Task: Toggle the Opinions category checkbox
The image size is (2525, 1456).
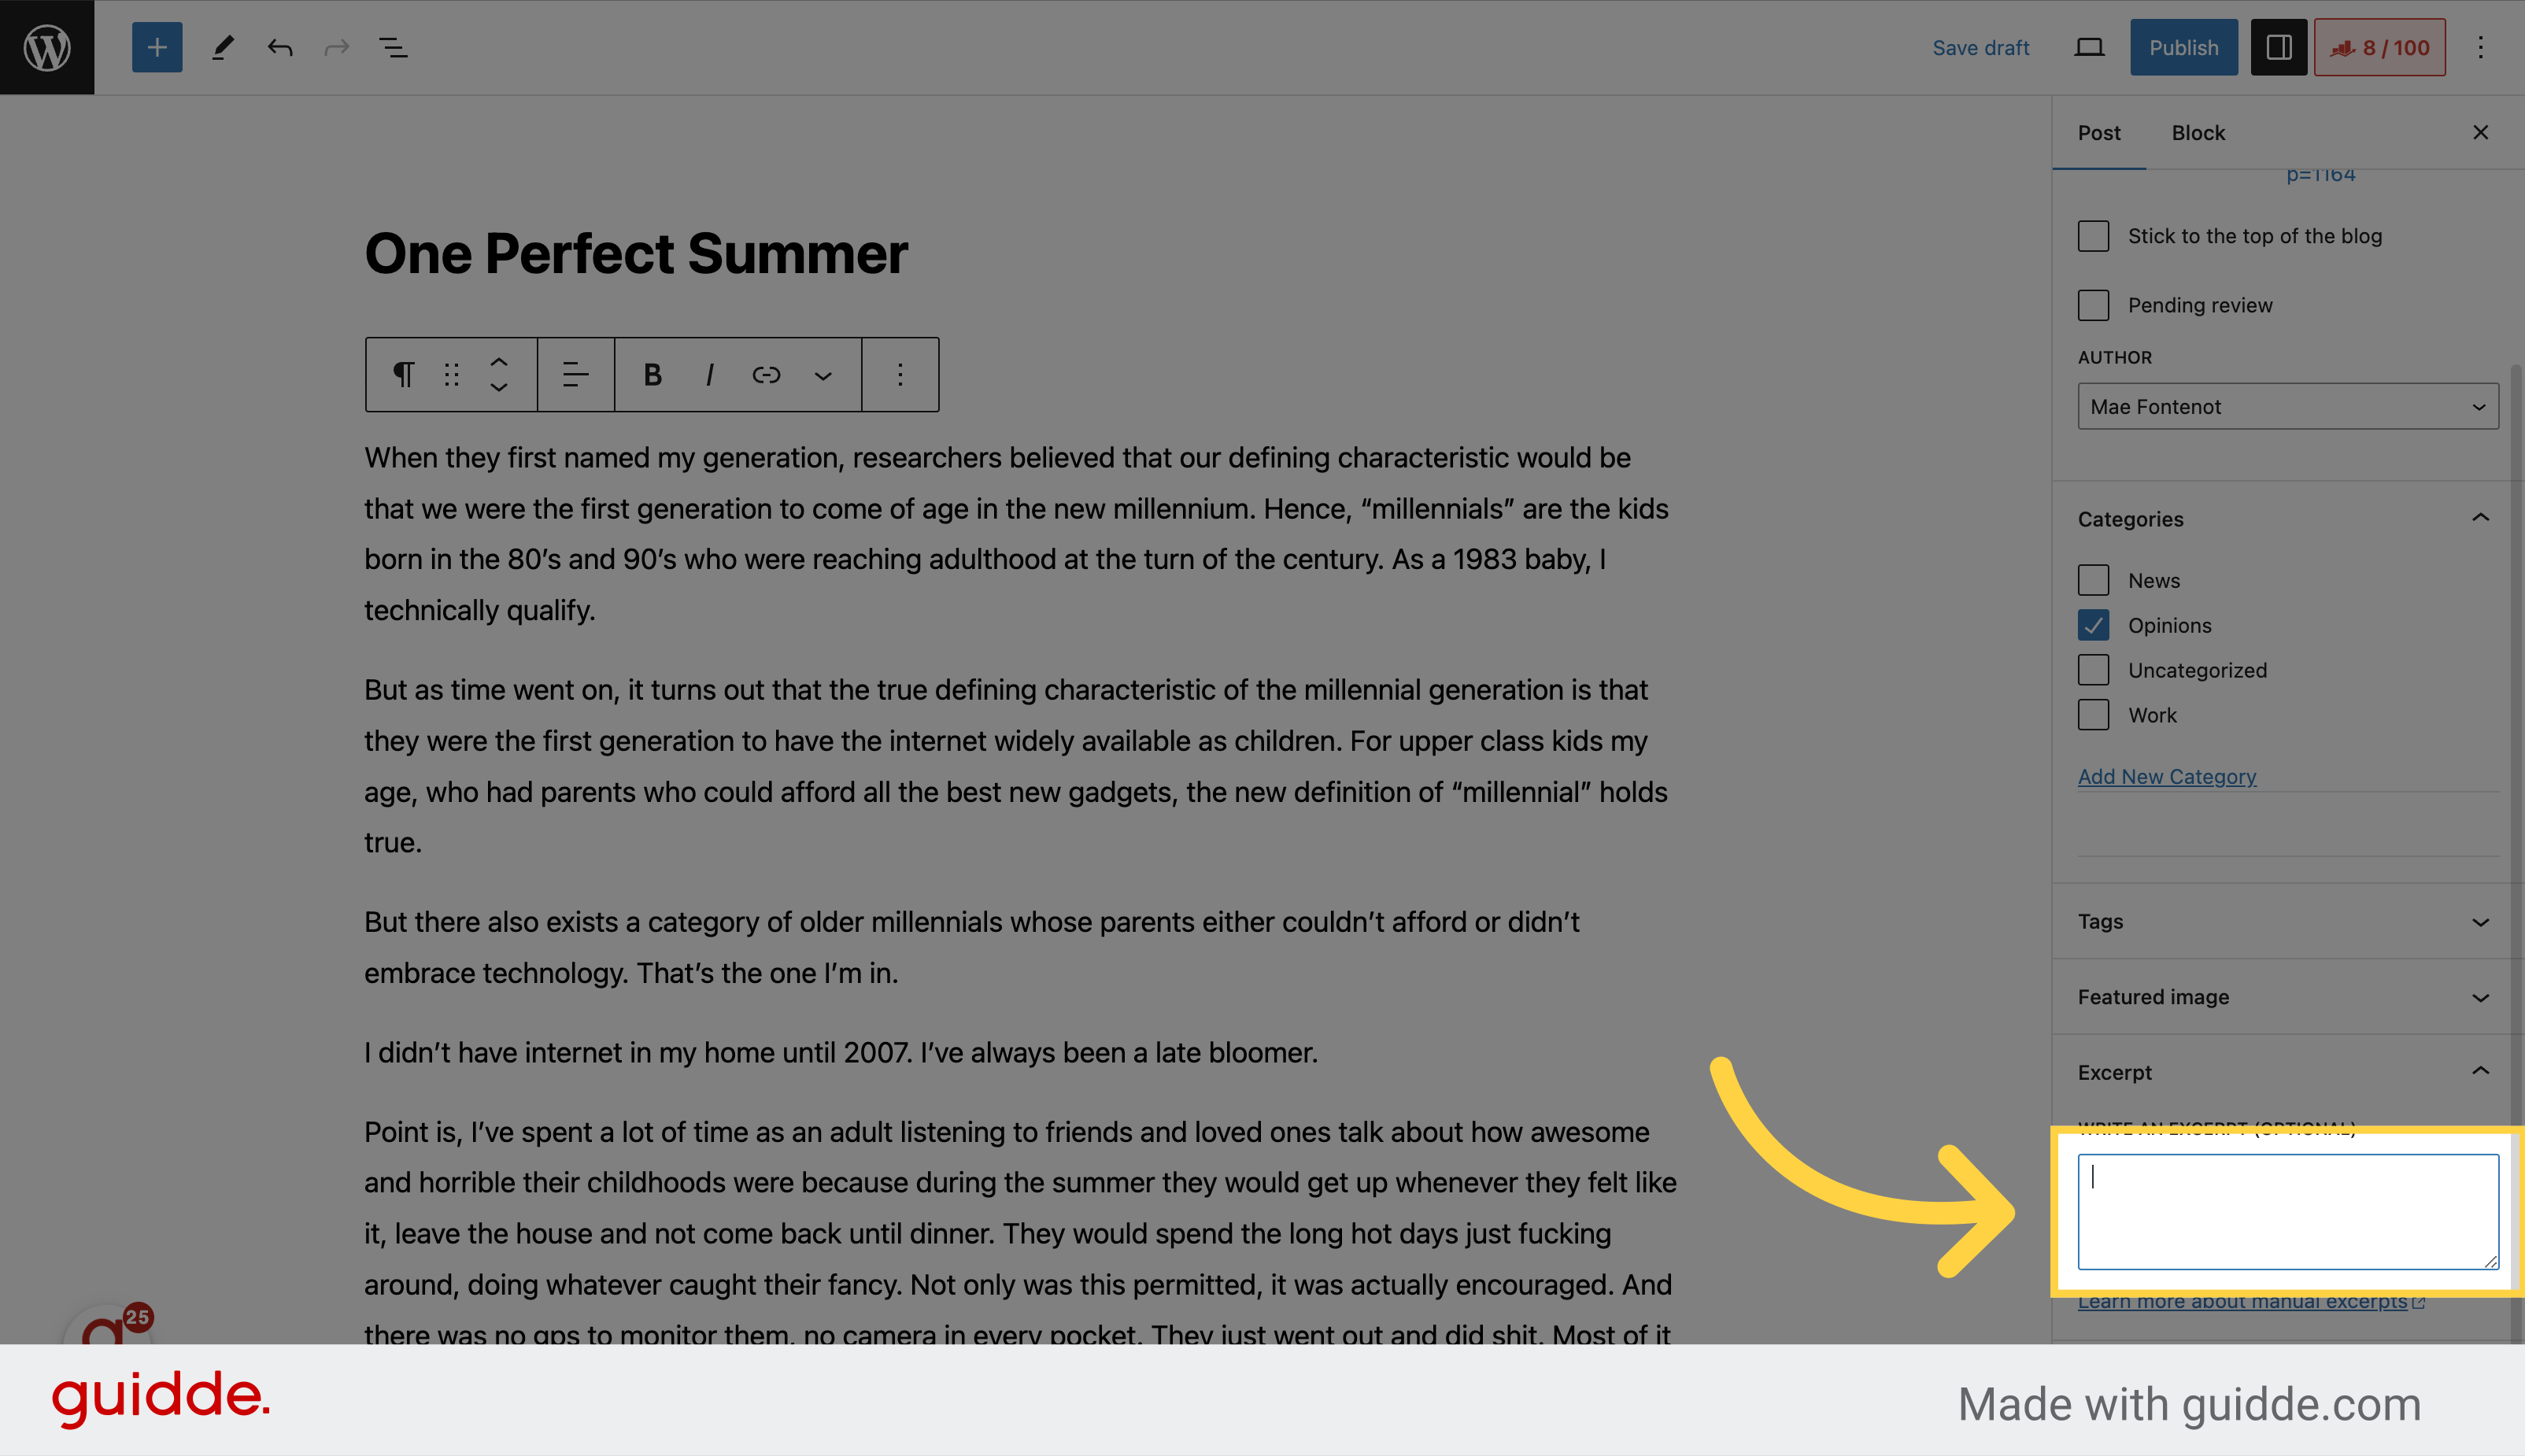Action: tap(2093, 624)
